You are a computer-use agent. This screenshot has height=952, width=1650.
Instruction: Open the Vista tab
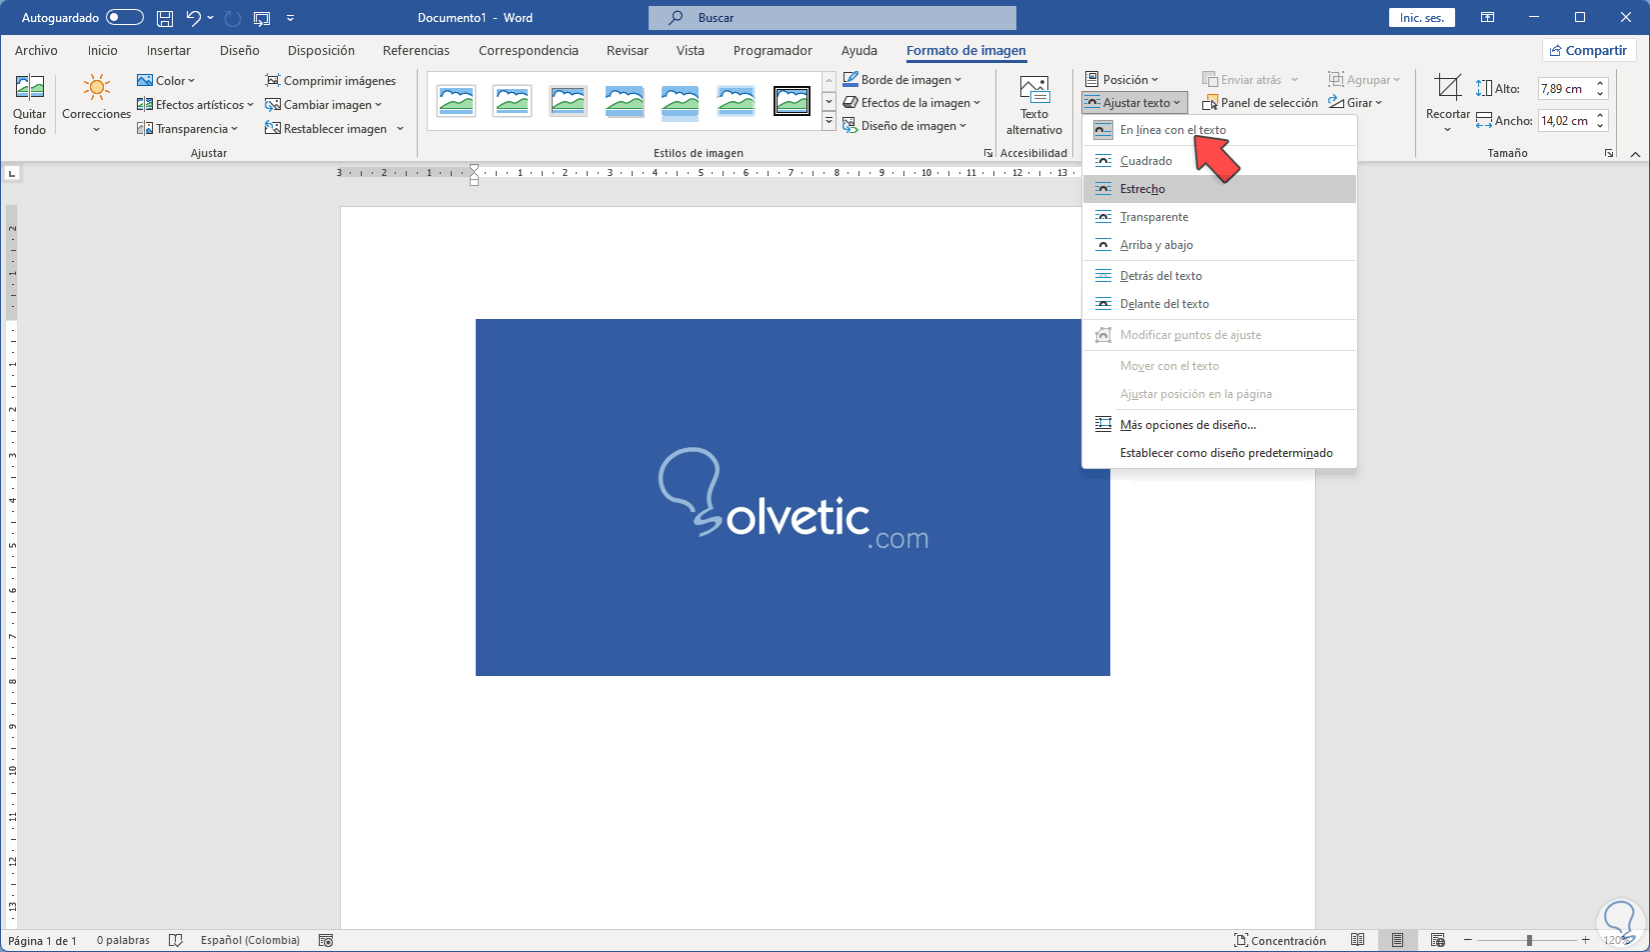click(x=690, y=51)
